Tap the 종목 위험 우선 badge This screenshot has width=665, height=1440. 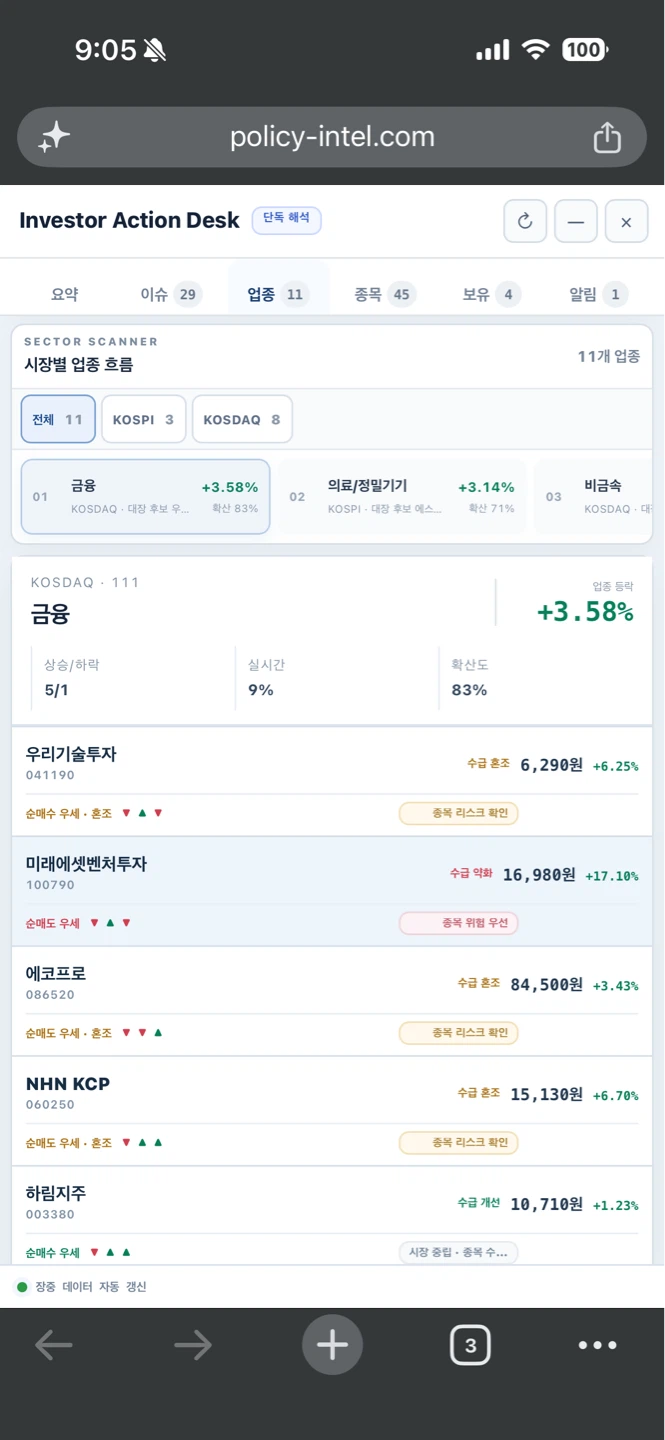click(459, 923)
